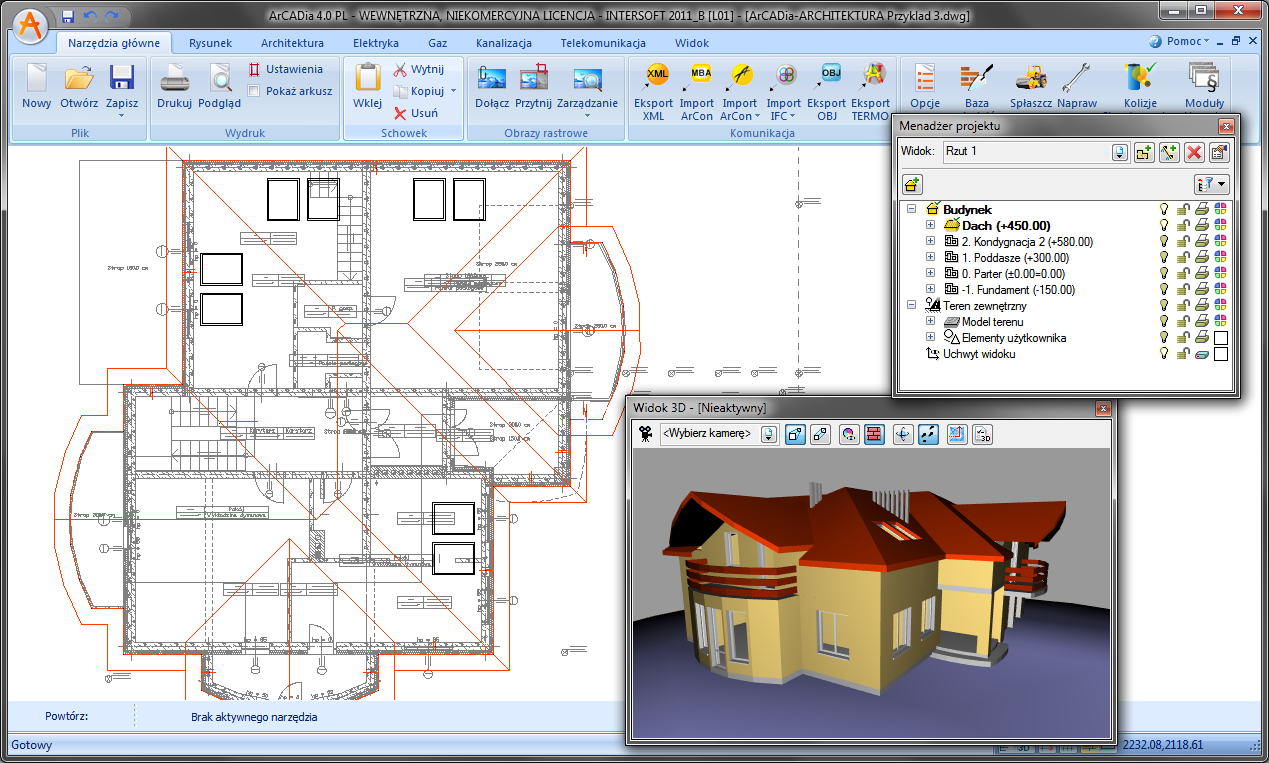Open the Widok Rzut 1 dropdown
The image size is (1269, 763).
[x=1120, y=152]
